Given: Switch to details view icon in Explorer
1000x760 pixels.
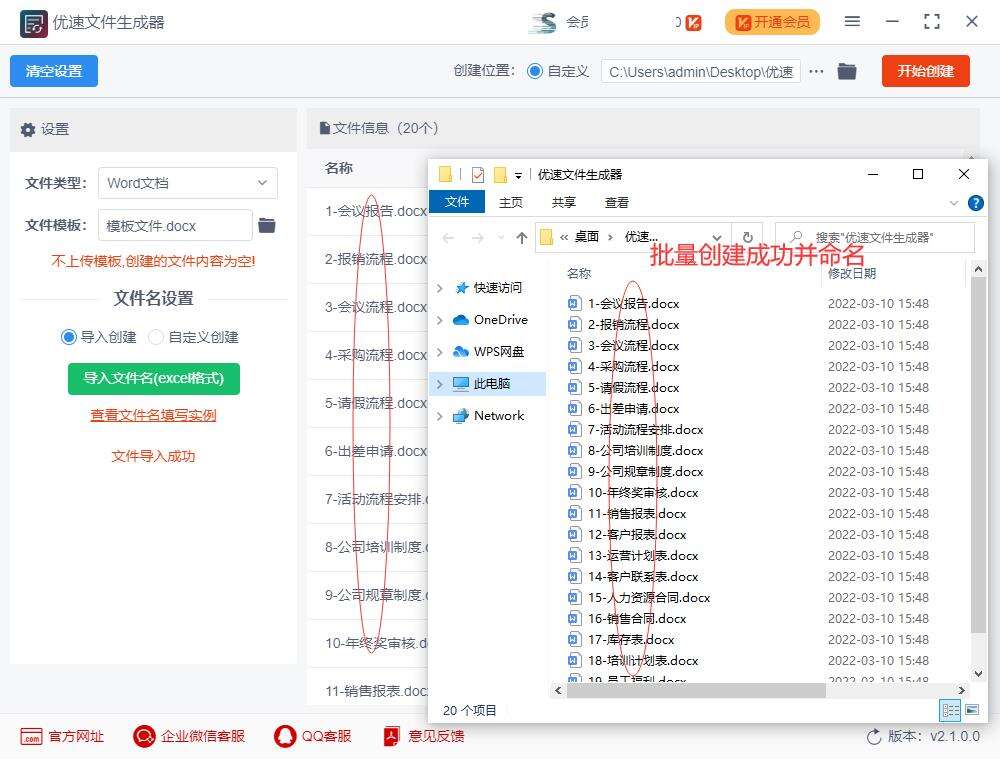Looking at the screenshot, I should click(950, 710).
